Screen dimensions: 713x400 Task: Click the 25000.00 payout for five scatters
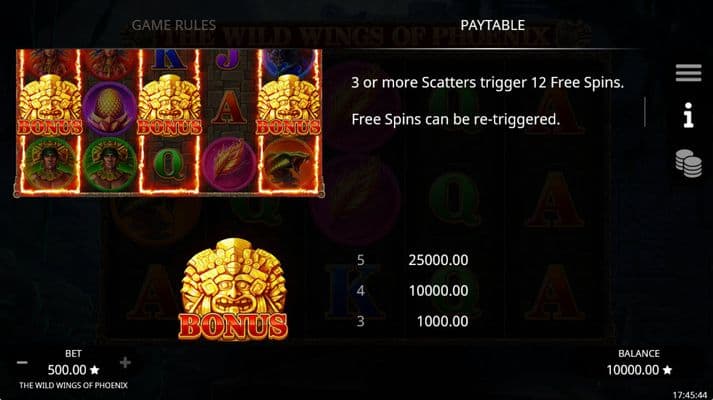(438, 260)
